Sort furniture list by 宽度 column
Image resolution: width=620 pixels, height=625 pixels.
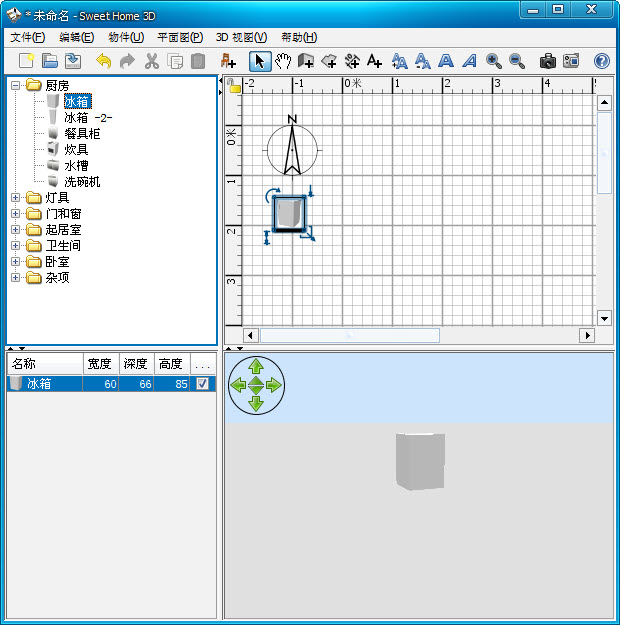point(101,364)
